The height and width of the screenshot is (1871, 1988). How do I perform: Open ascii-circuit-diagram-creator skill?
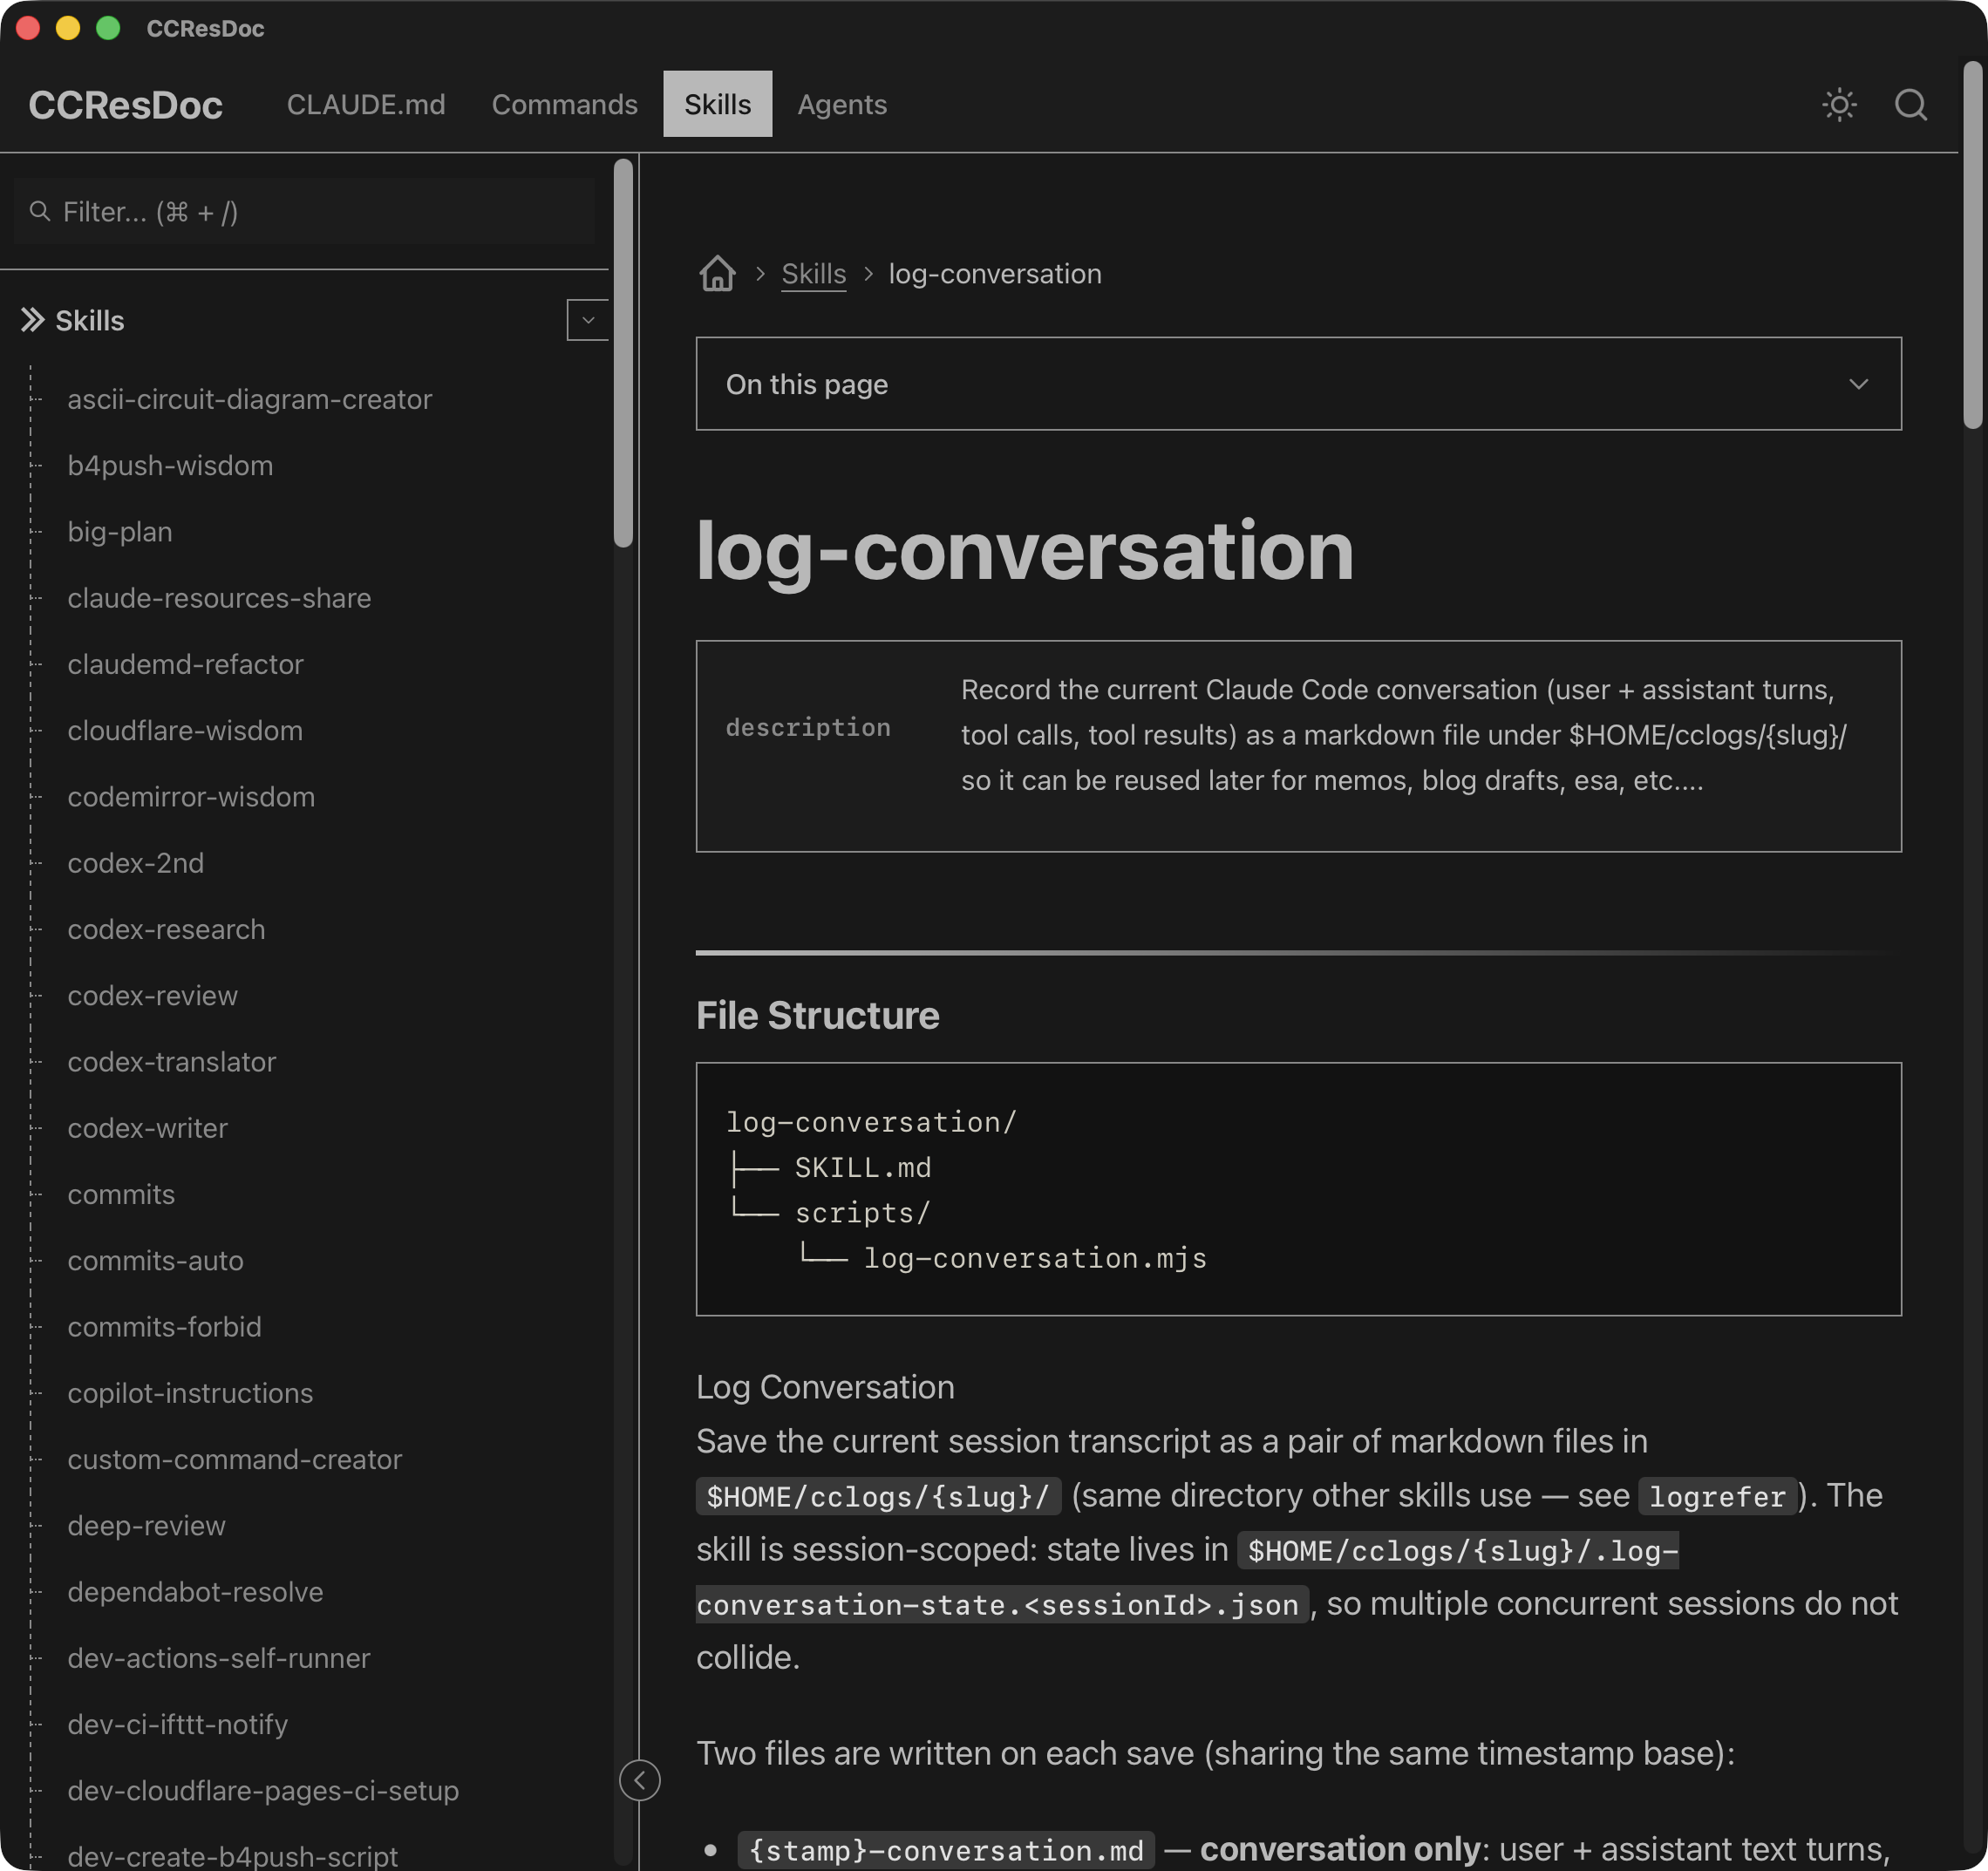click(x=250, y=399)
